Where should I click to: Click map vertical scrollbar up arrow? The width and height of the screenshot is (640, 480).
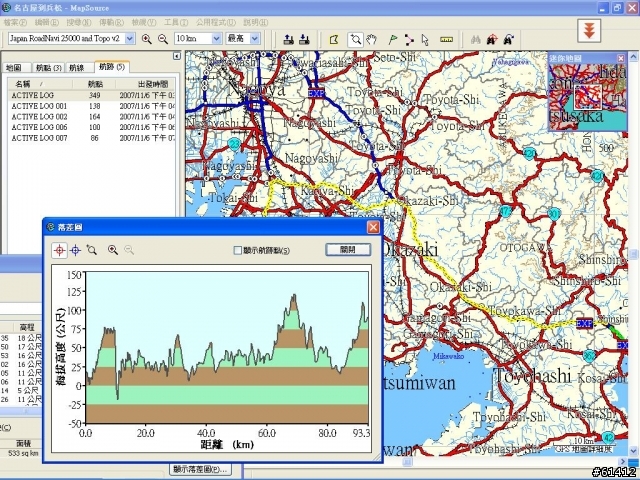pyautogui.click(x=633, y=56)
